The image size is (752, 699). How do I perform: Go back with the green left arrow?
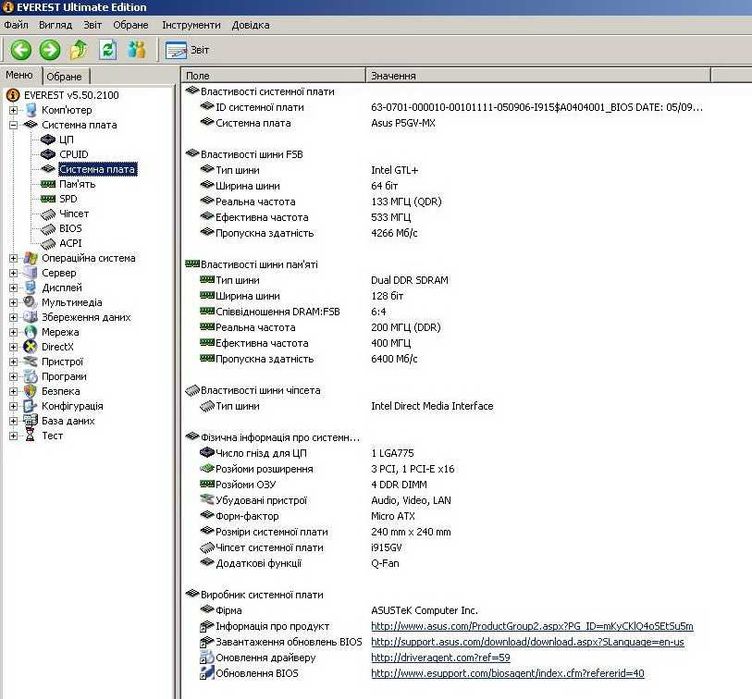(21, 50)
